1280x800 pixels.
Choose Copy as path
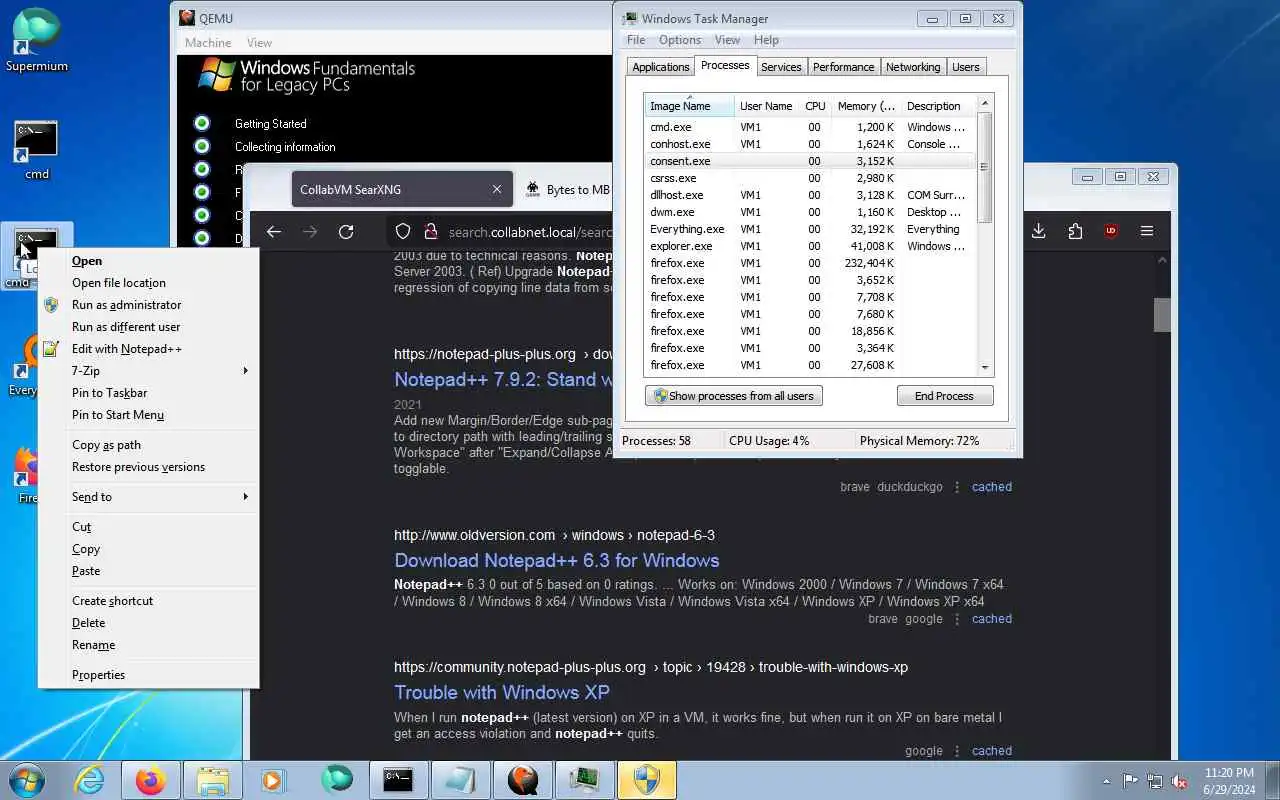[148, 445]
